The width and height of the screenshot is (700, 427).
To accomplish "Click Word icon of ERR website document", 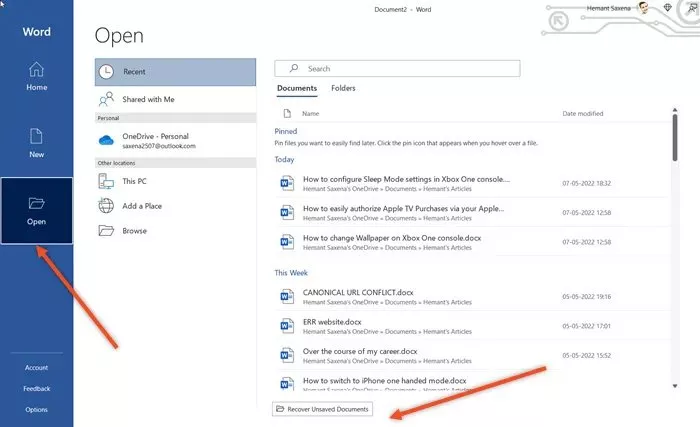I will 287,326.
